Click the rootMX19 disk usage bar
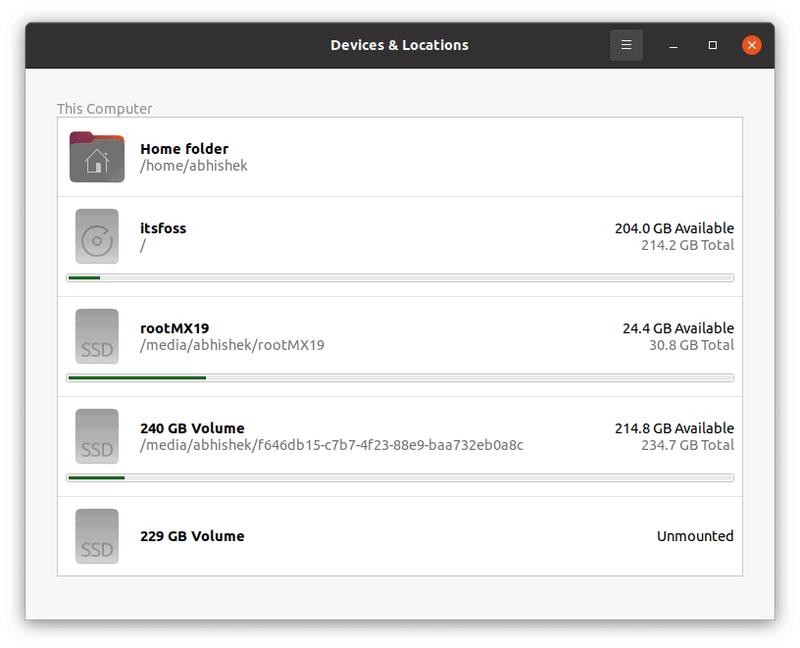The image size is (800, 648). [400, 378]
